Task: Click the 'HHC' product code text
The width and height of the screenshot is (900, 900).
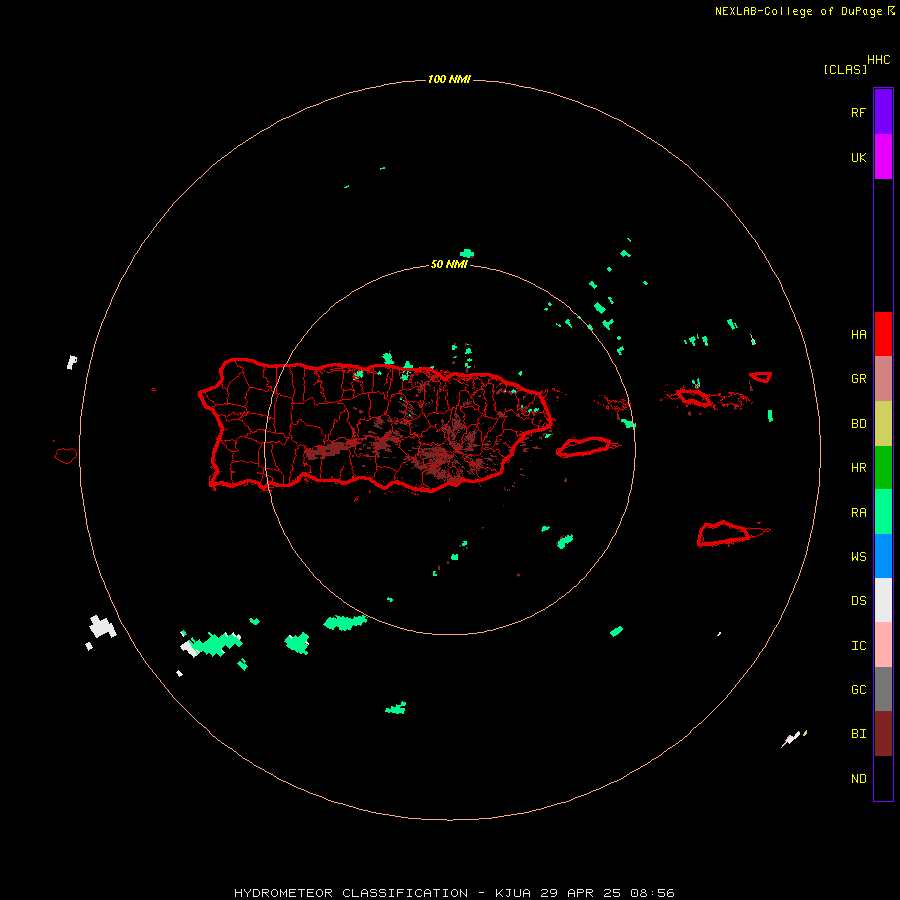Action: pos(879,60)
